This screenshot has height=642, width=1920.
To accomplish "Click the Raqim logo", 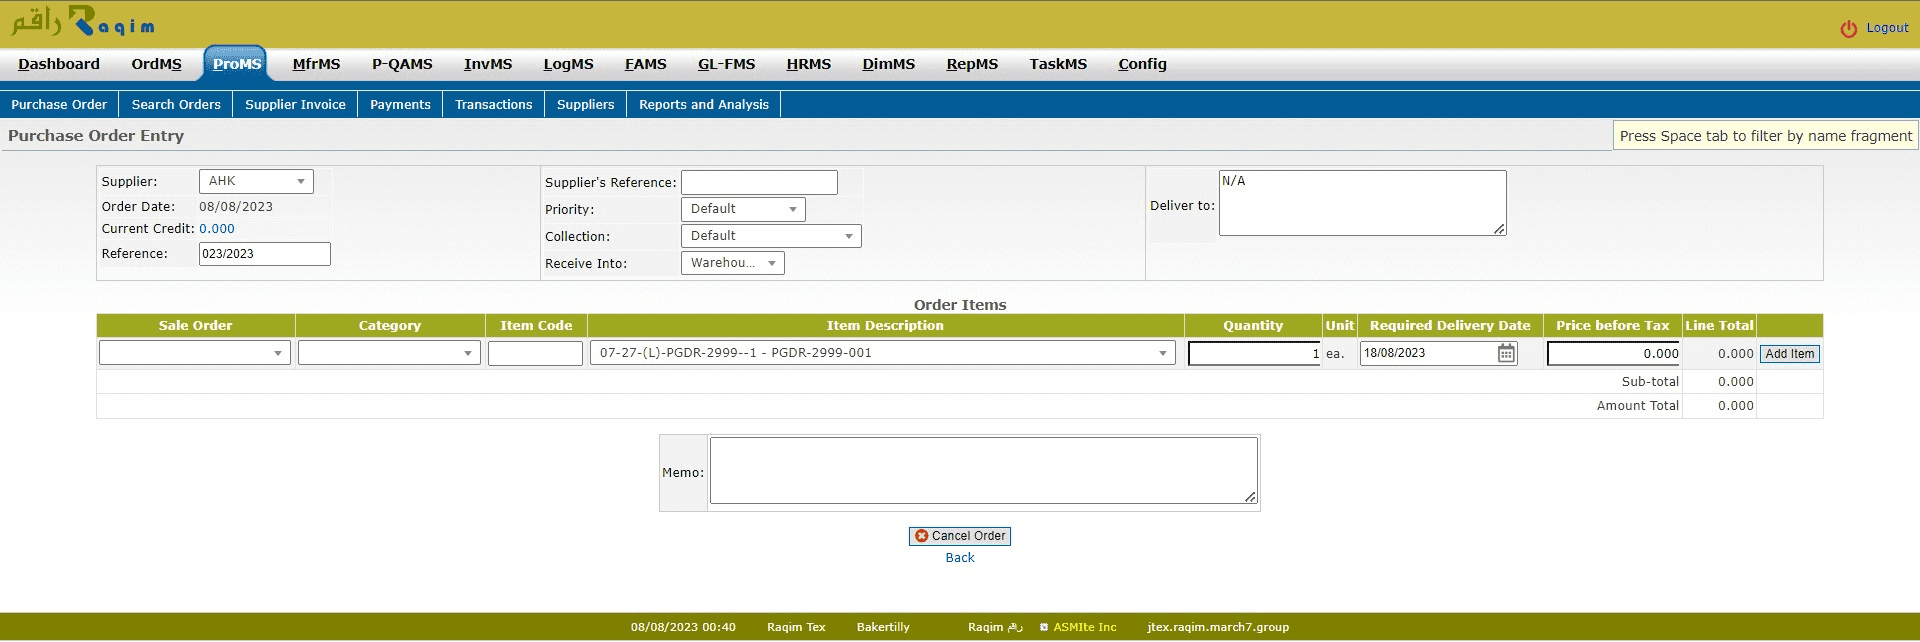I will (83, 22).
